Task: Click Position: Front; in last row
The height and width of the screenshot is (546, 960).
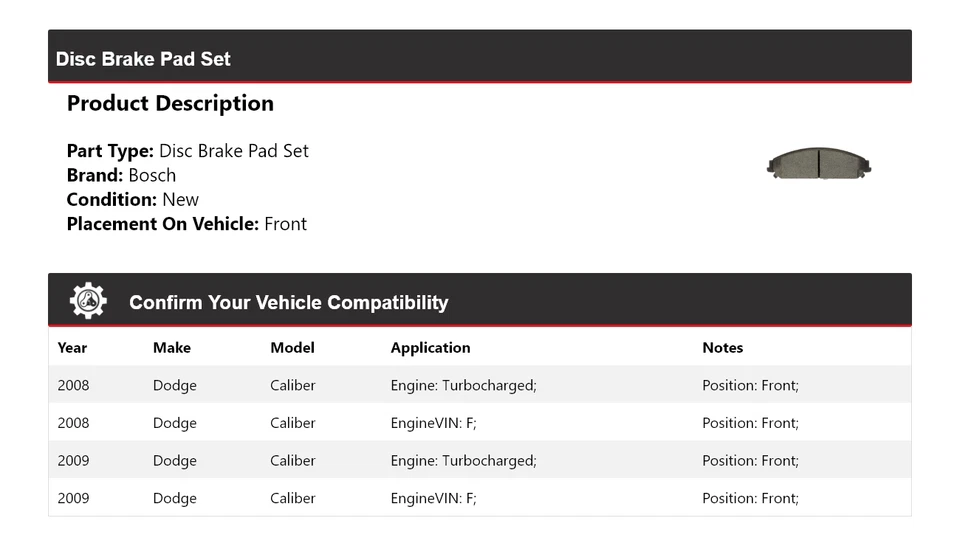Action: click(x=750, y=498)
